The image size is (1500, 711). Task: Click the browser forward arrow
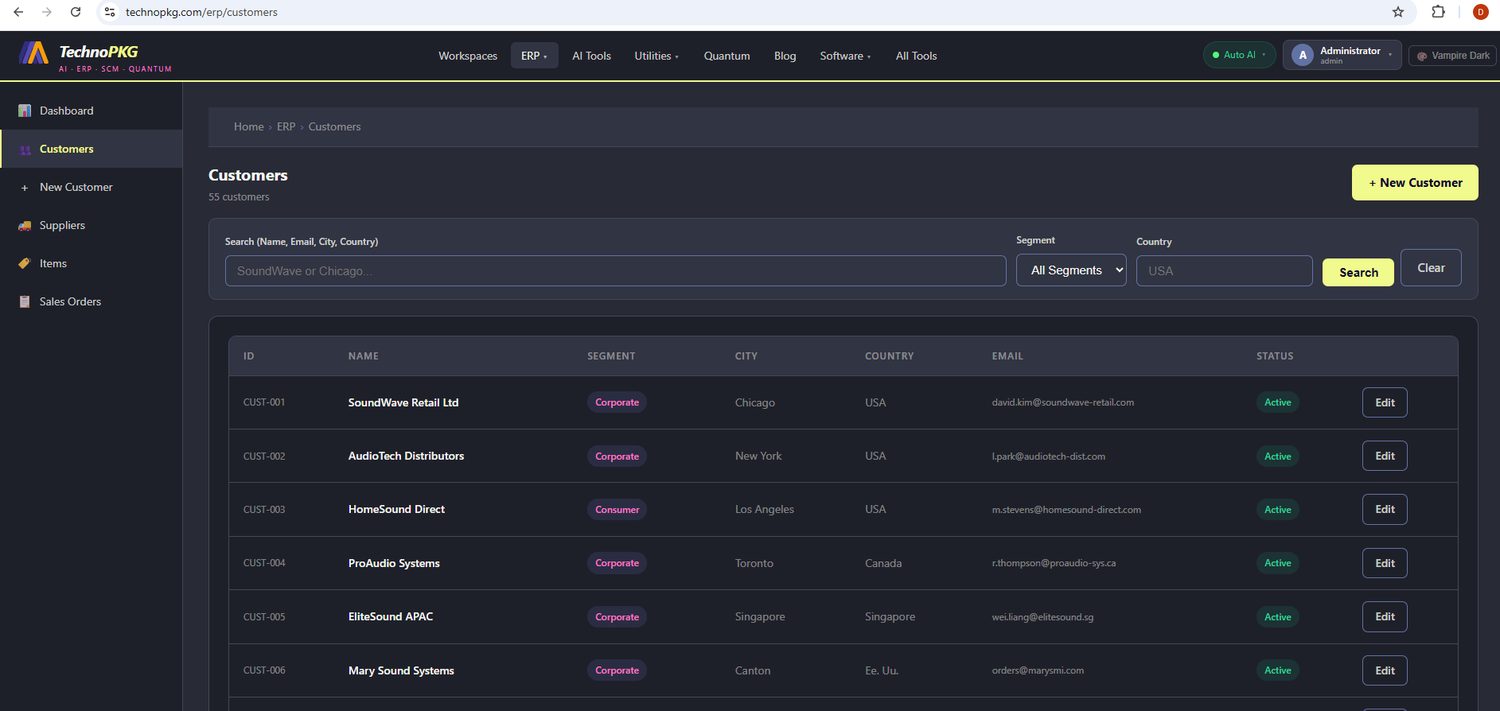click(x=46, y=12)
